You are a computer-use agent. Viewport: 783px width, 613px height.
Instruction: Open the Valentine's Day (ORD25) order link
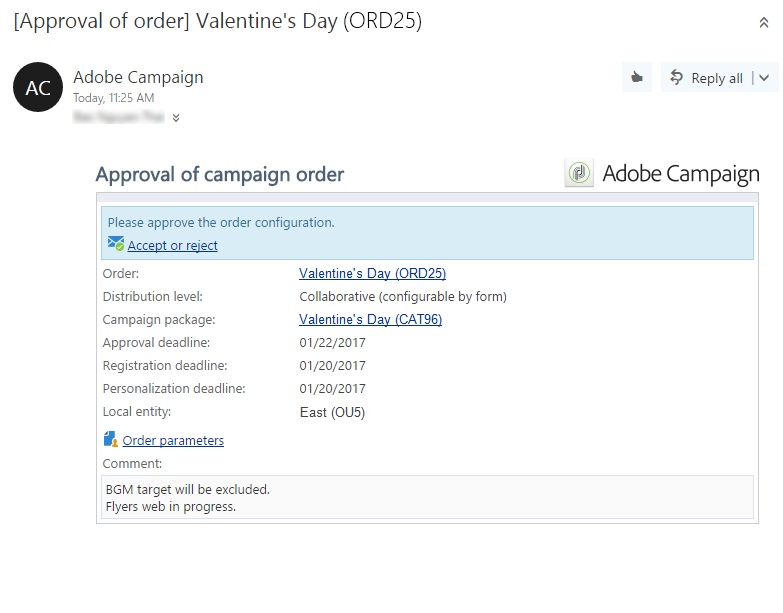[x=372, y=273]
